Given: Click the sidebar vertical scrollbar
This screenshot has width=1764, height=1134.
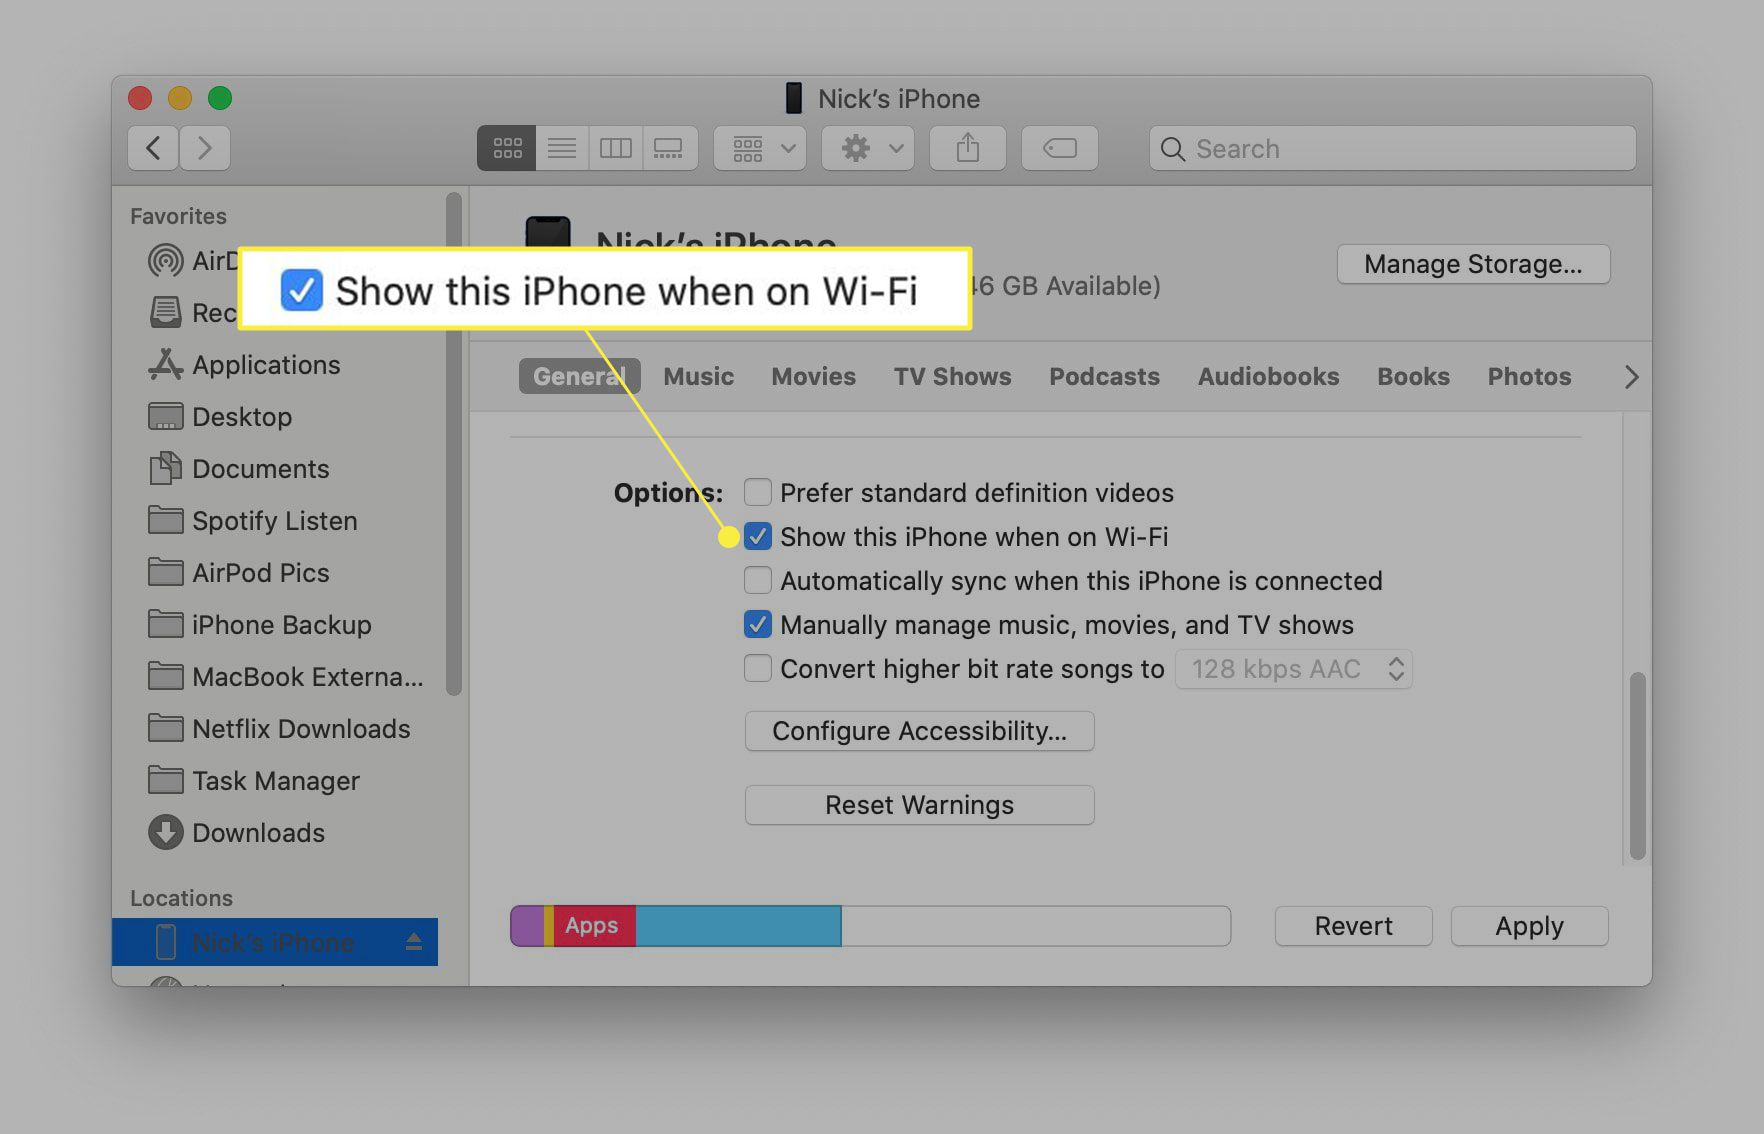Looking at the screenshot, I should click(x=454, y=444).
